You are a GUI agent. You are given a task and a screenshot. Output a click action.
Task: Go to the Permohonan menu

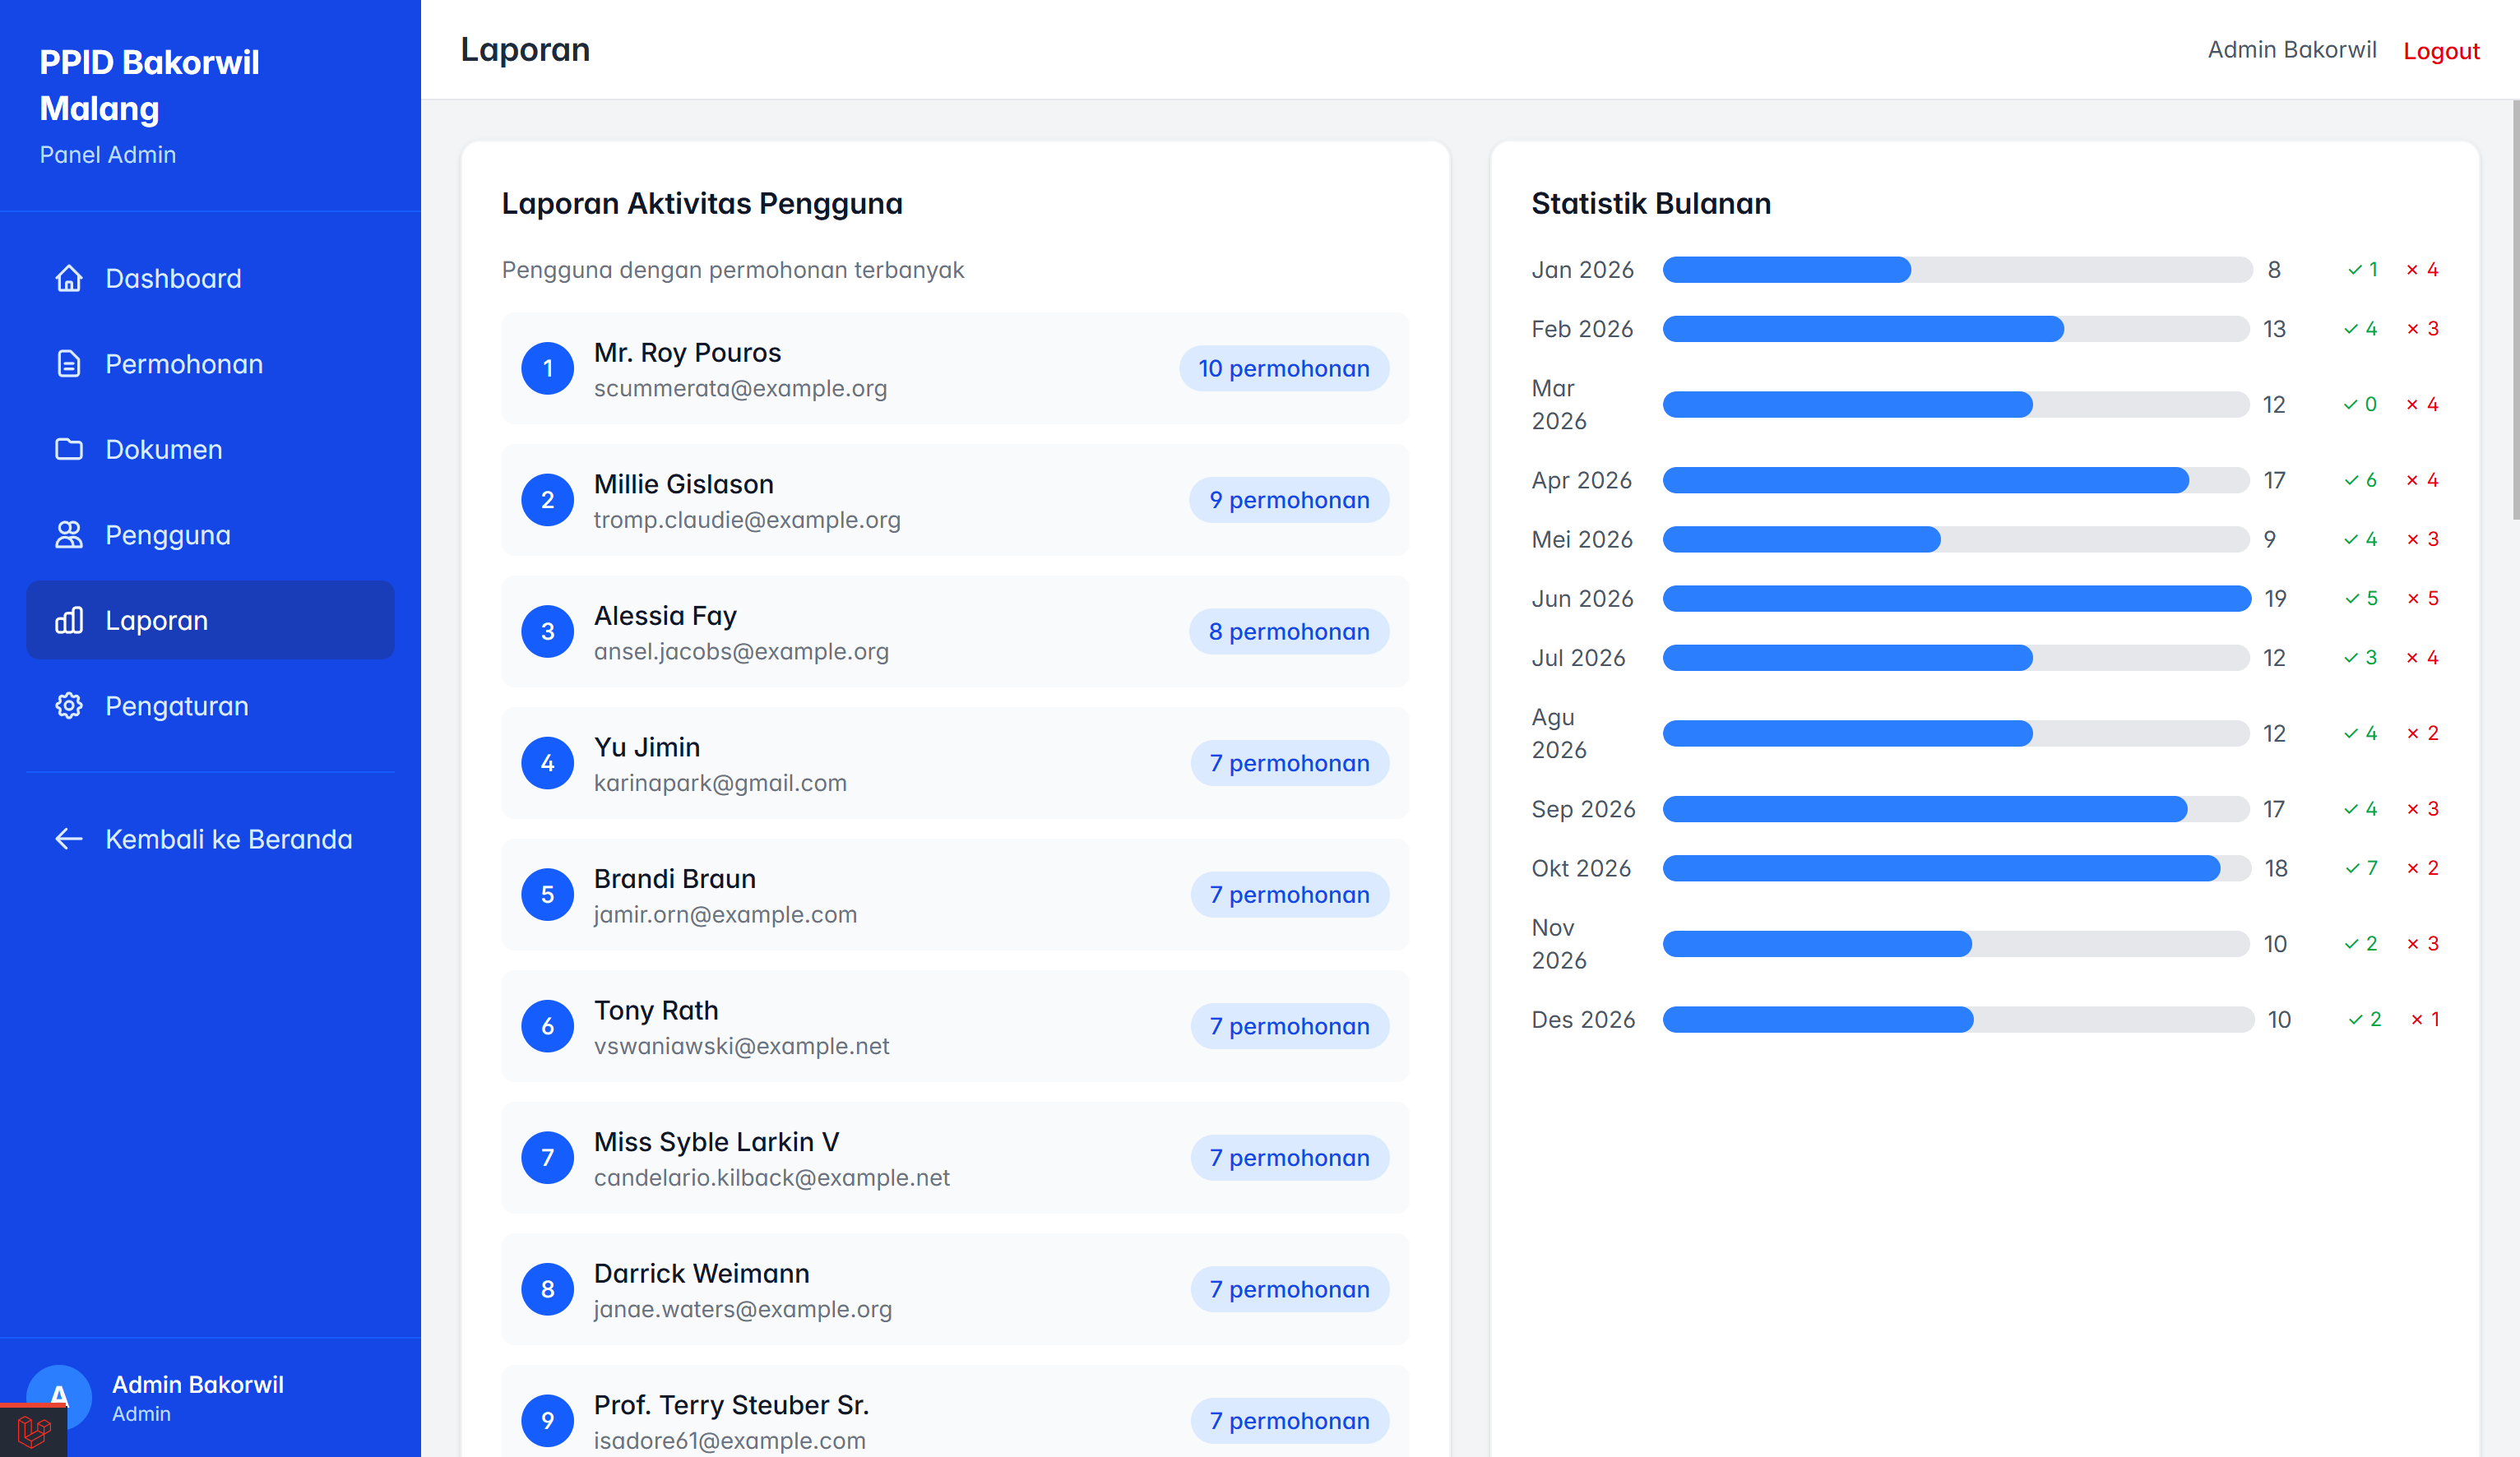(210, 364)
